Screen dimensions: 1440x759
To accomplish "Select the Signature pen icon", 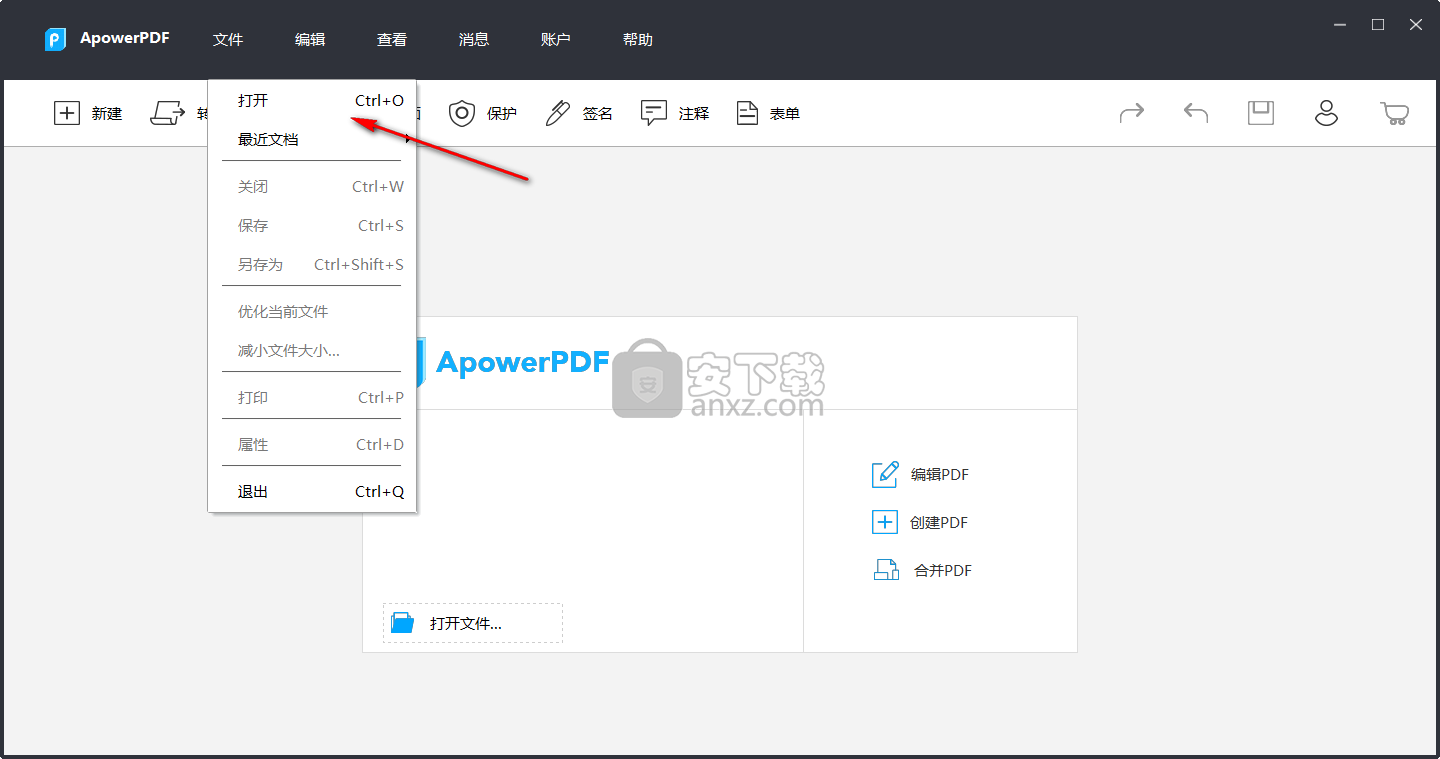I will pyautogui.click(x=557, y=113).
